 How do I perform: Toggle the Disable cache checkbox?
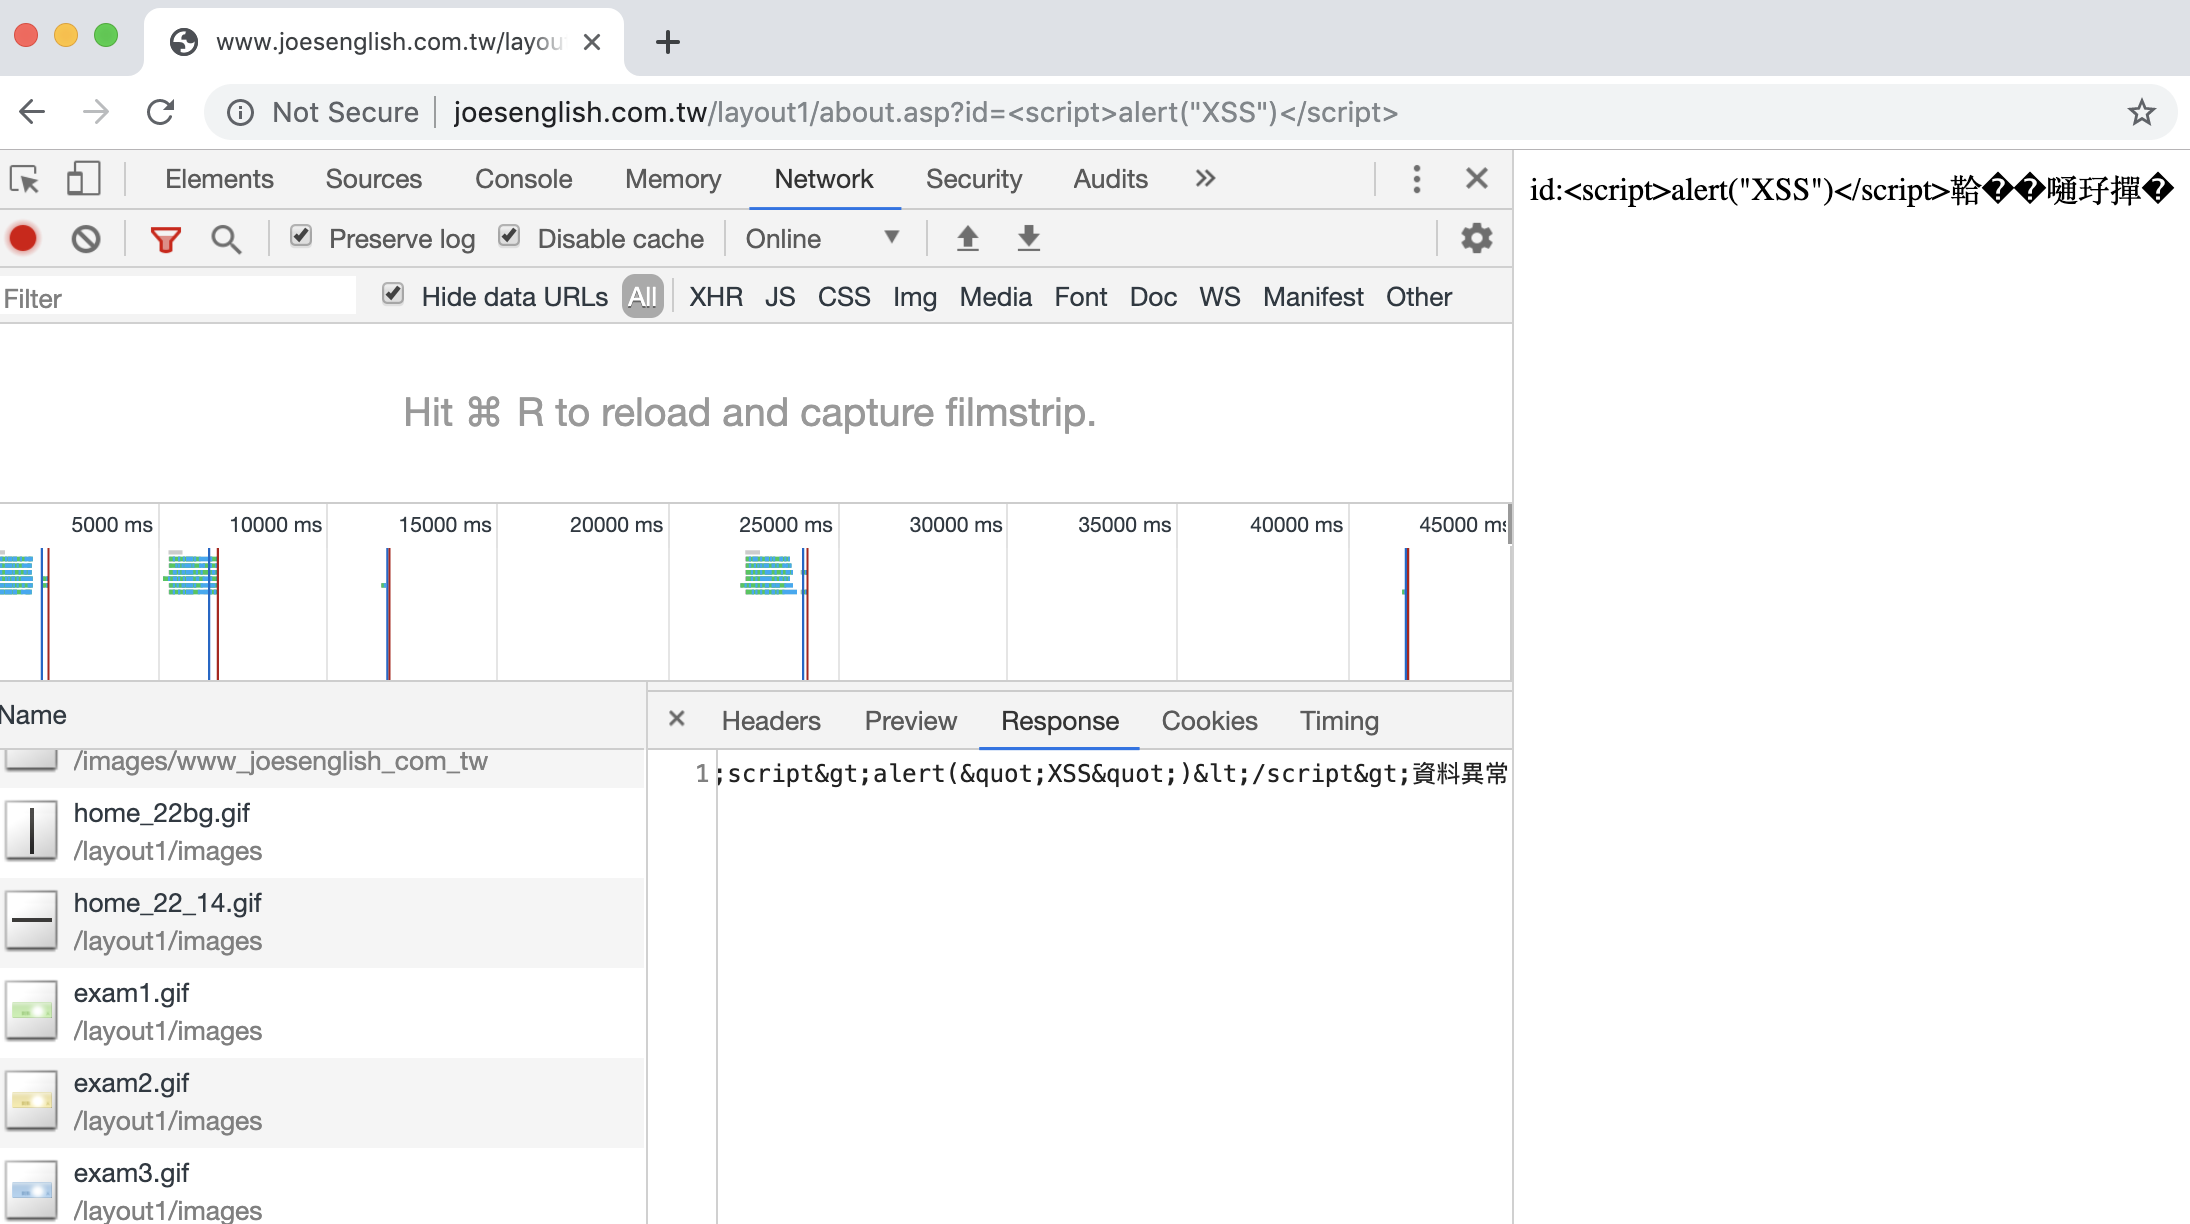tap(509, 237)
